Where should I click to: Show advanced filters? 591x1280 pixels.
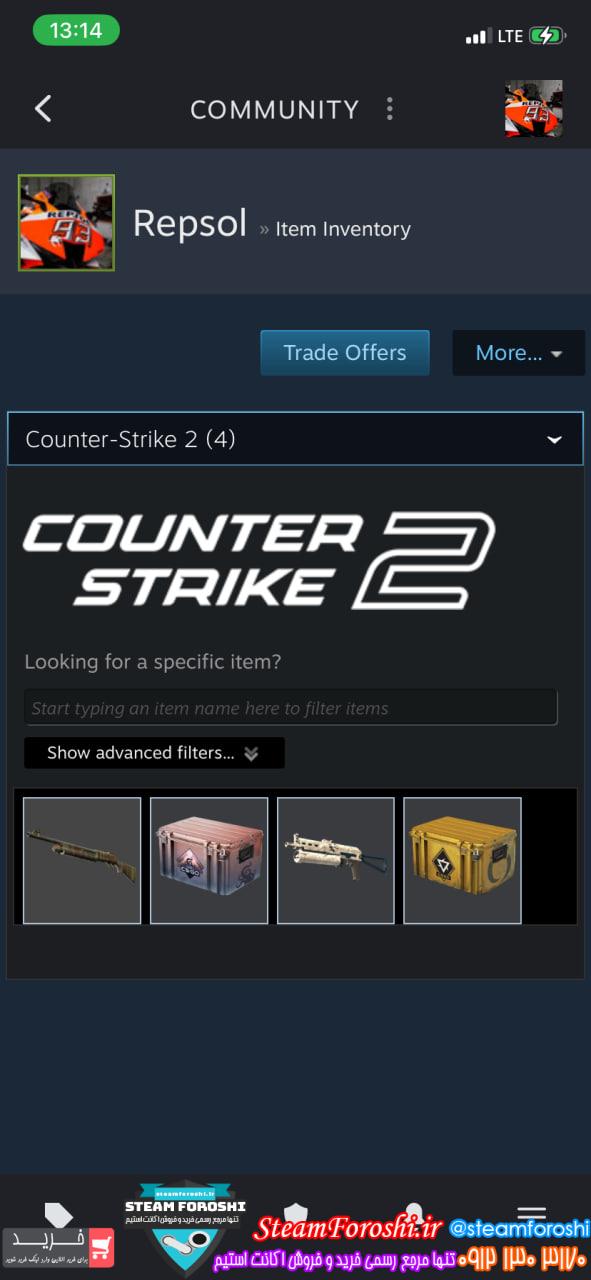click(154, 753)
